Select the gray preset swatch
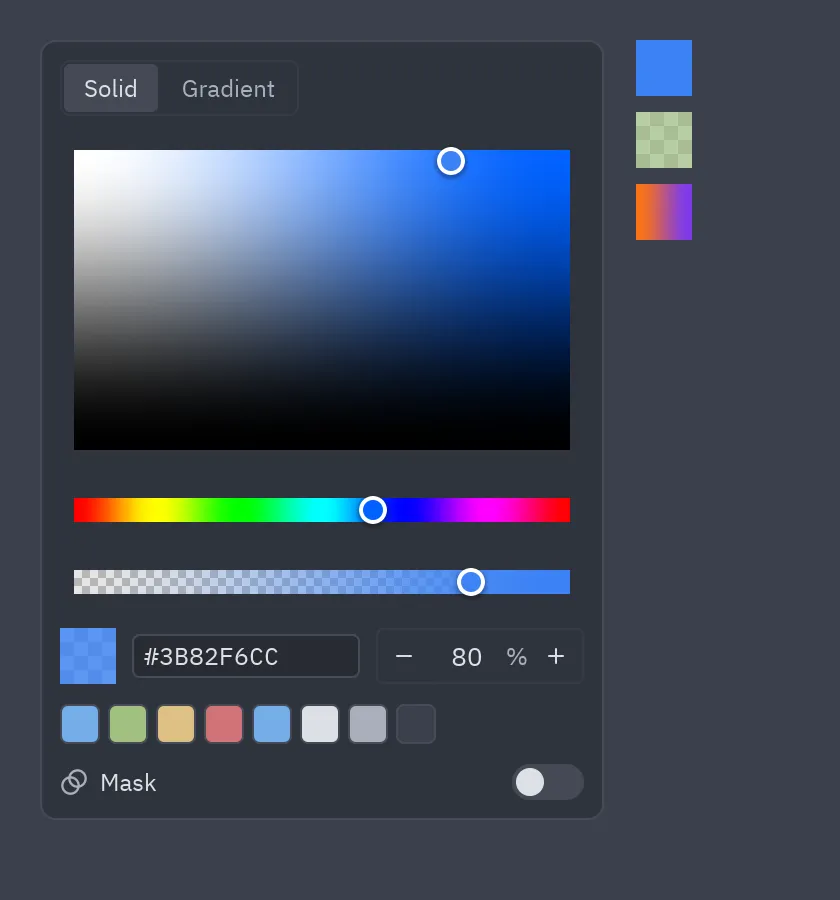The width and height of the screenshot is (840, 900). point(368,724)
